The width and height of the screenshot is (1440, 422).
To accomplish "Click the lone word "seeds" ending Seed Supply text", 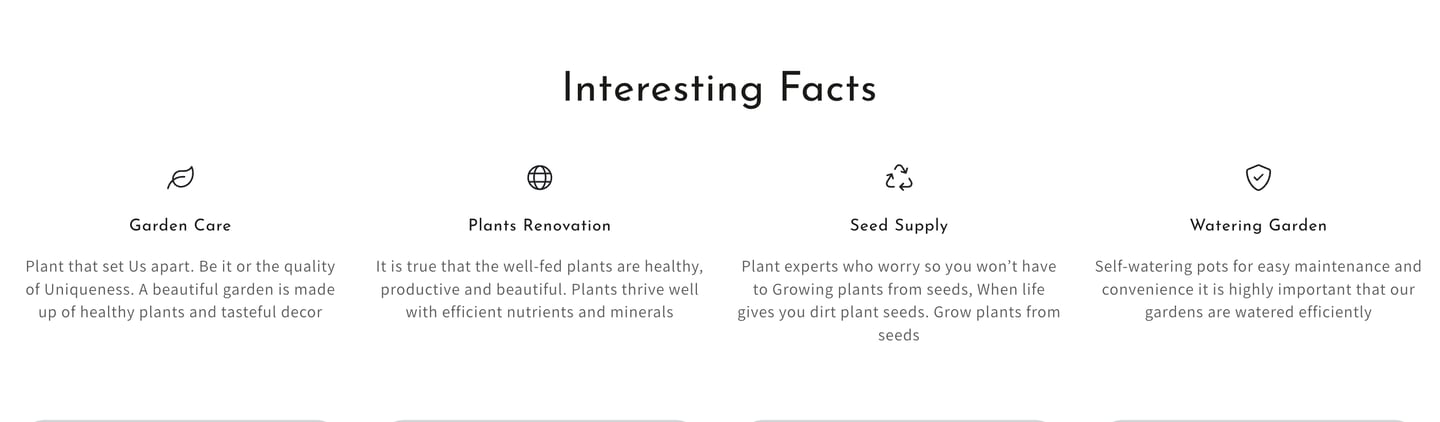I will tap(899, 335).
